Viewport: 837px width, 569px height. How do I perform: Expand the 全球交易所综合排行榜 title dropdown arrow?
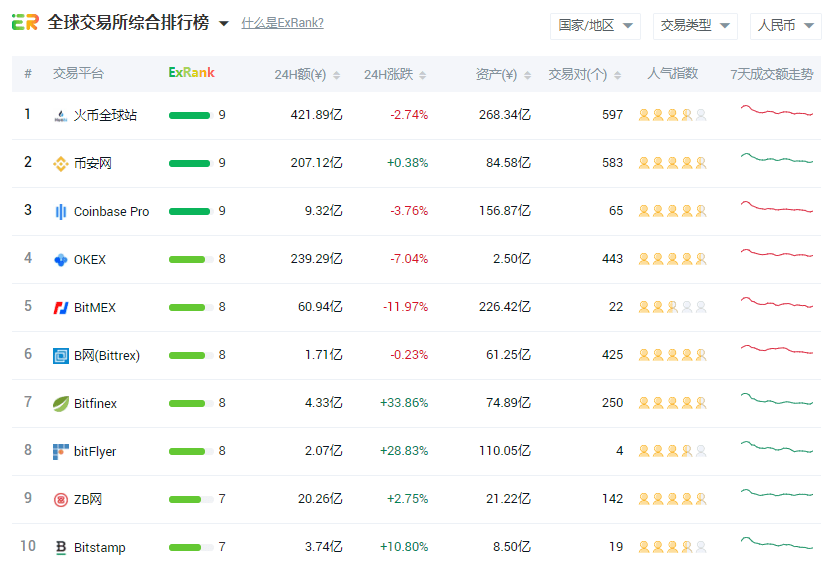[x=224, y=23]
